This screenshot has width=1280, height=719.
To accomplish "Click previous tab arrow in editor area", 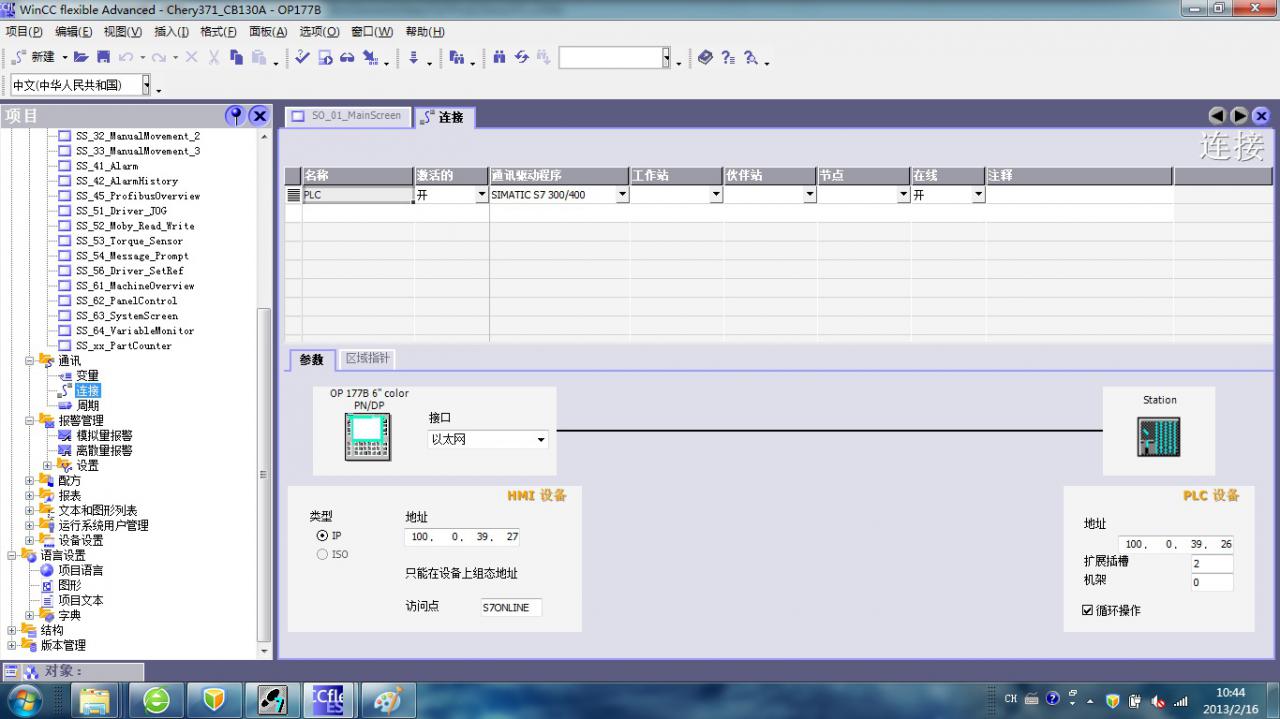I will [x=1217, y=116].
